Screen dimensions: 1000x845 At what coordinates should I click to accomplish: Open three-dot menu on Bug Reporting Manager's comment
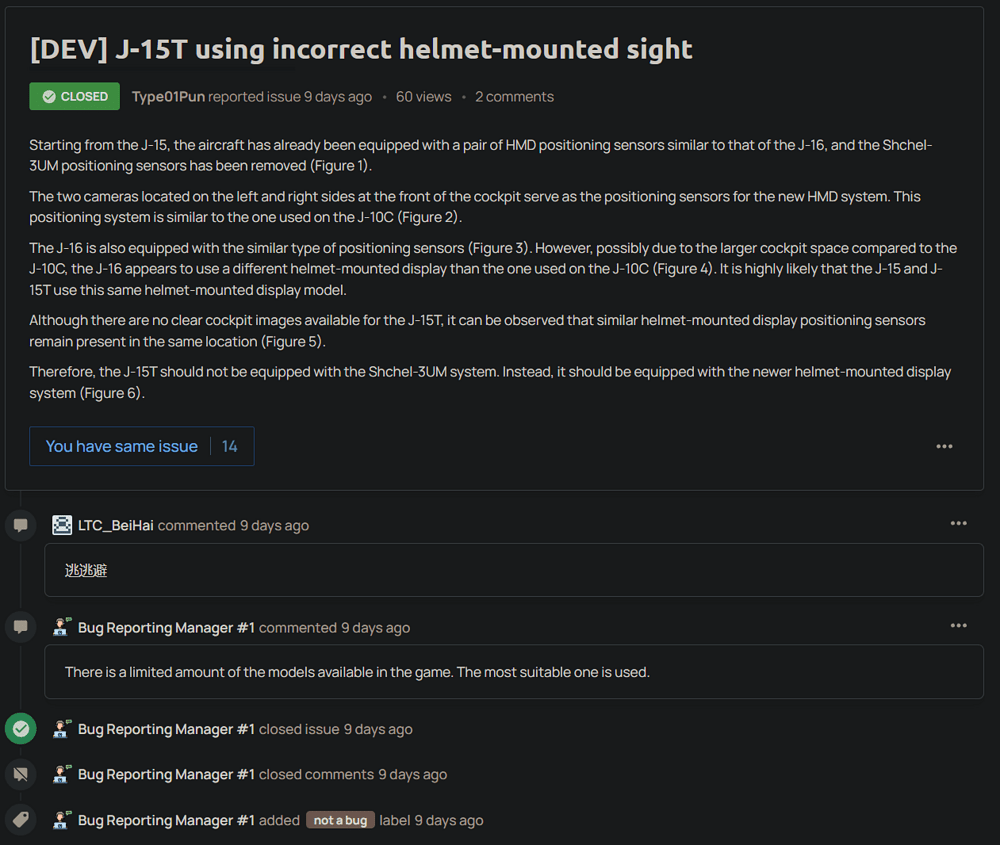(958, 625)
